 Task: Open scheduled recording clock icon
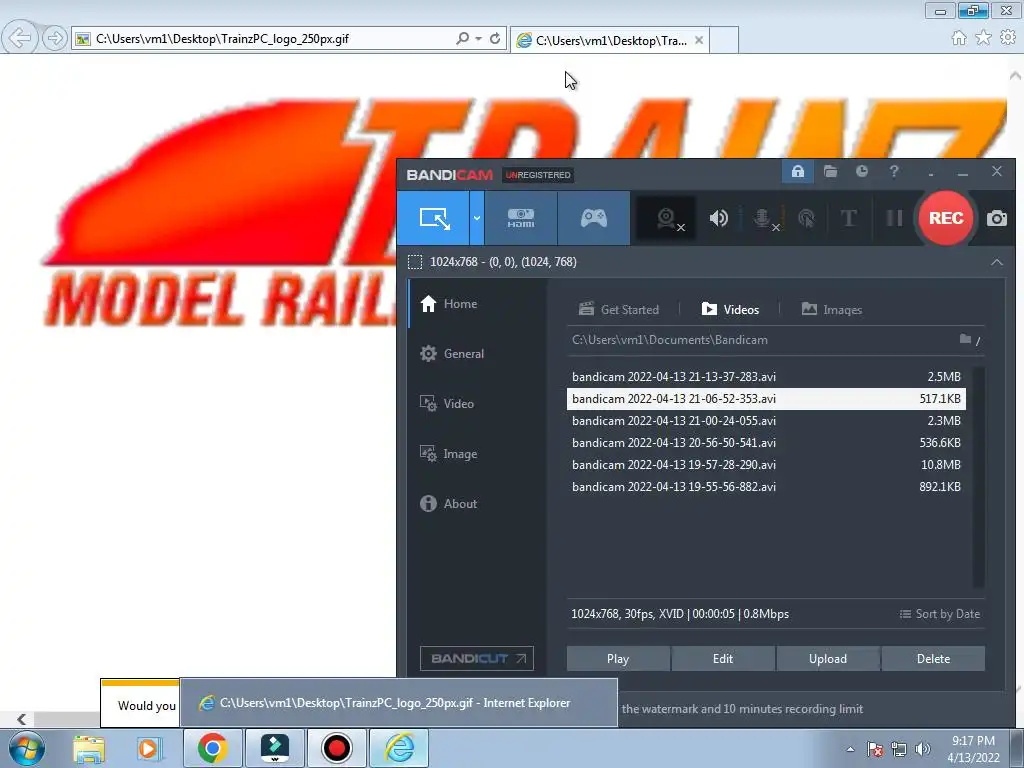[862, 172]
